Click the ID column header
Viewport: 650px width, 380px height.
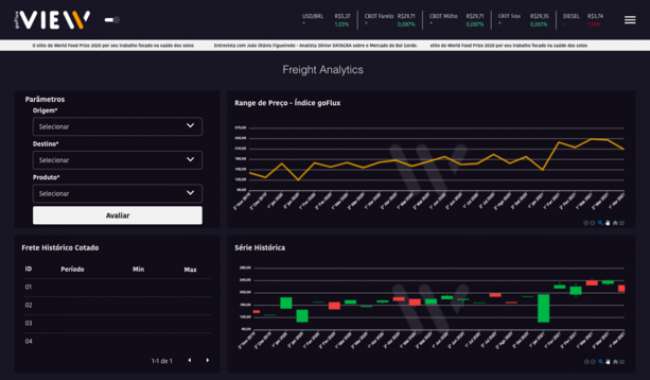pos(28,269)
